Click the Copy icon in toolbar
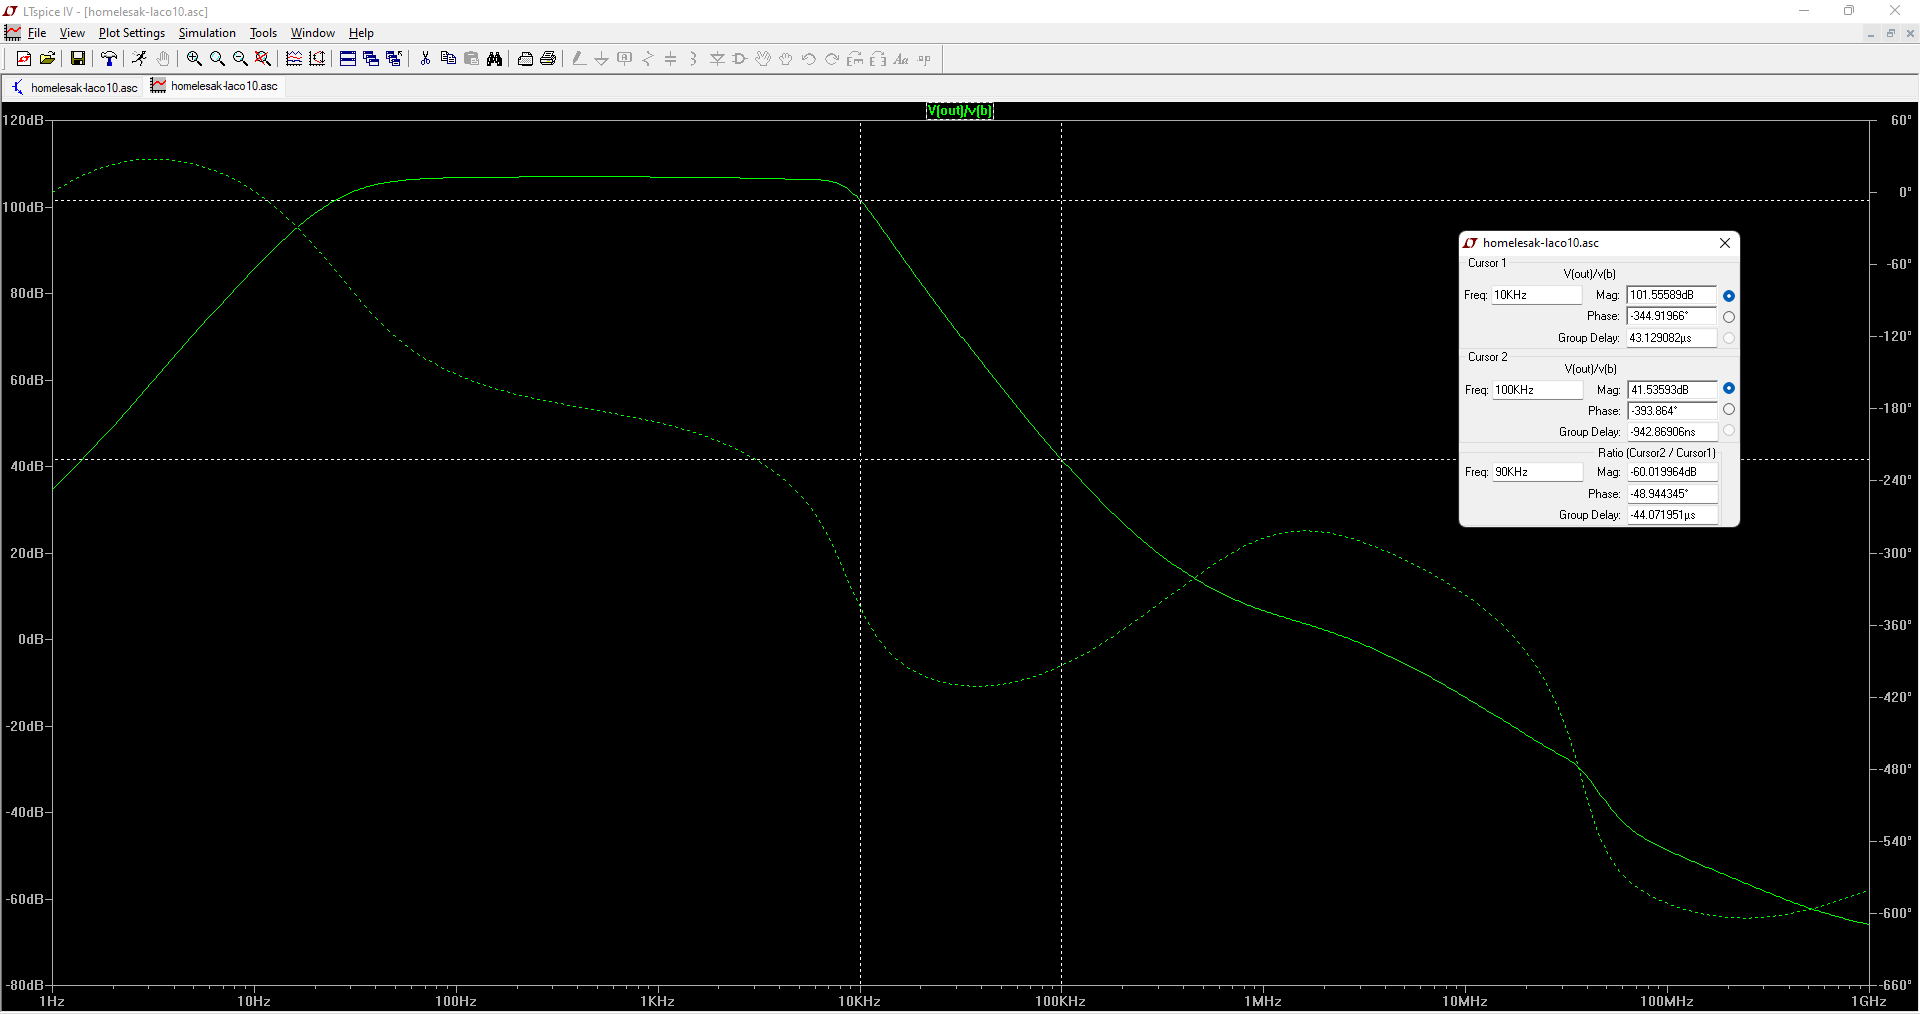Screen dimensions: 1920x1014 click(x=448, y=59)
